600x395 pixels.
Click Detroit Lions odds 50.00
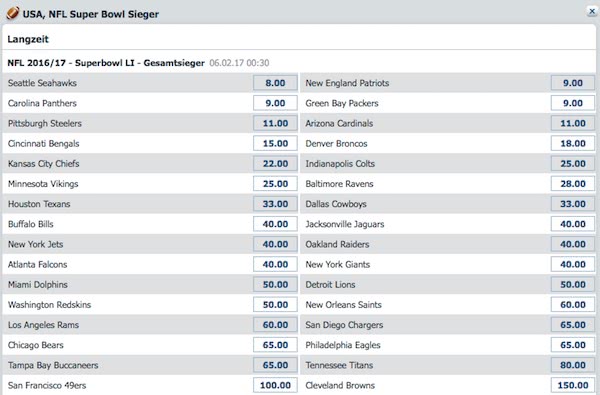point(573,285)
